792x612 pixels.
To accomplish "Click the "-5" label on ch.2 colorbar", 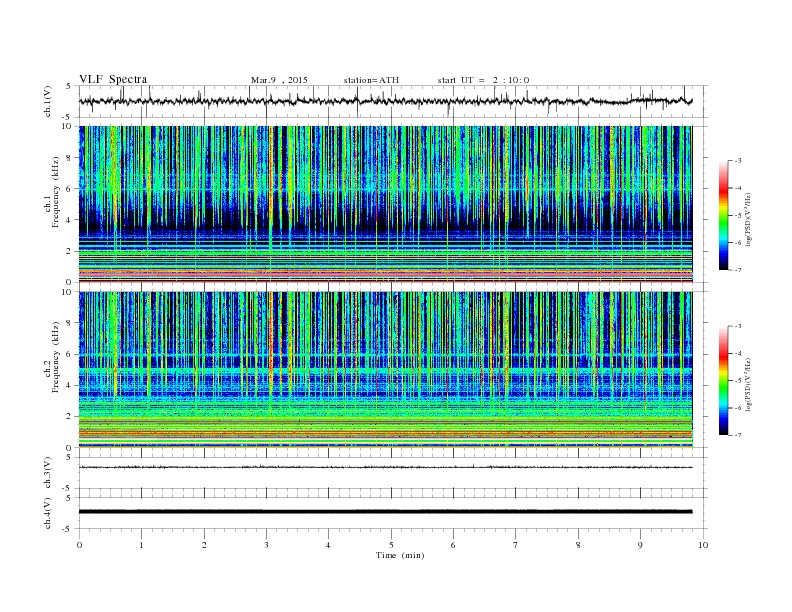I will tap(738, 381).
